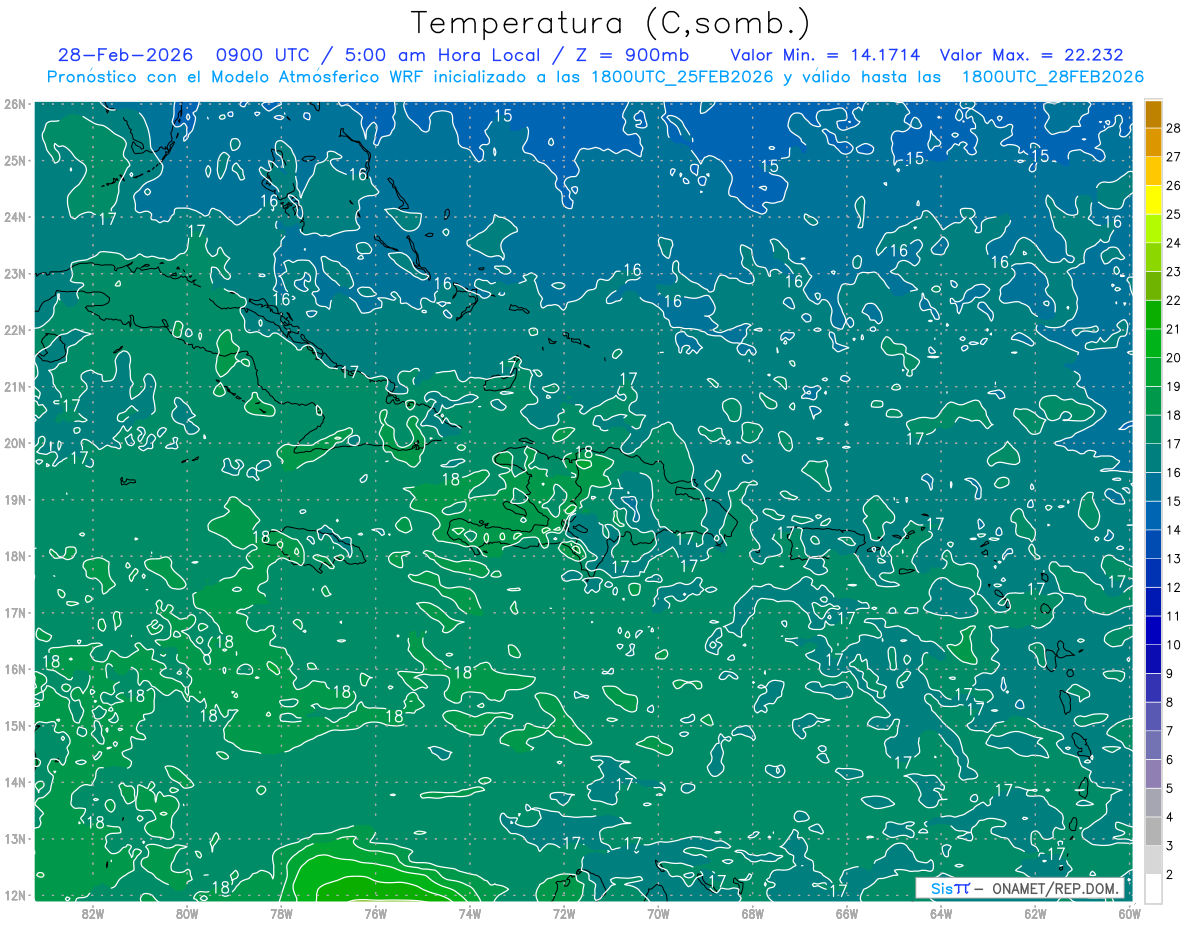This screenshot has height=927, width=1200.
Task: Click the "Z = 900mb" pressure level text
Action: tap(633, 55)
